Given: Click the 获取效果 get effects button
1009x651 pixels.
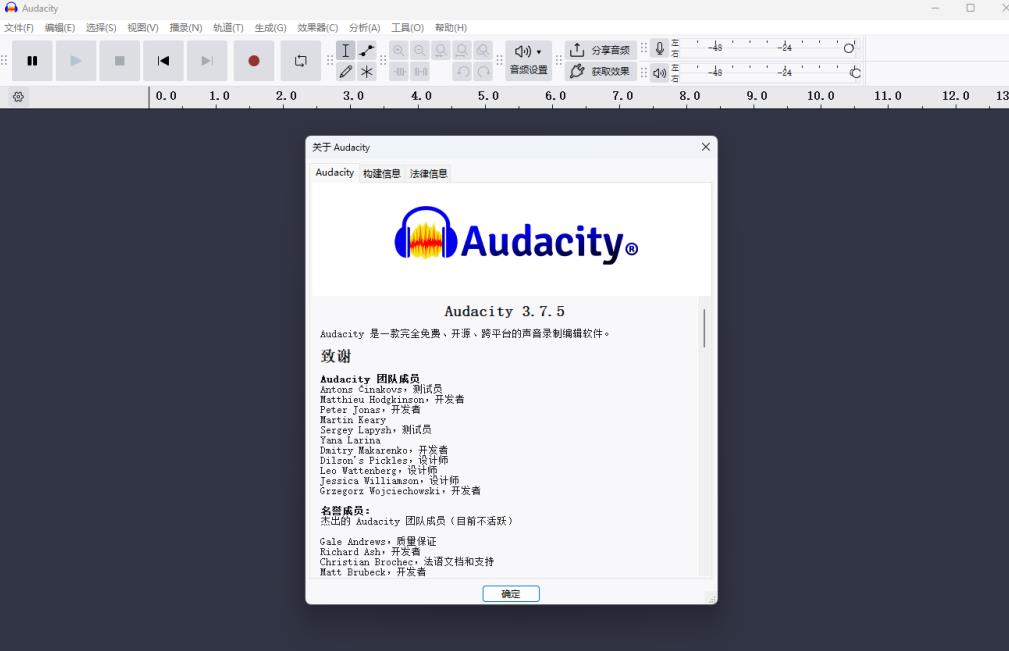Looking at the screenshot, I should [x=601, y=71].
